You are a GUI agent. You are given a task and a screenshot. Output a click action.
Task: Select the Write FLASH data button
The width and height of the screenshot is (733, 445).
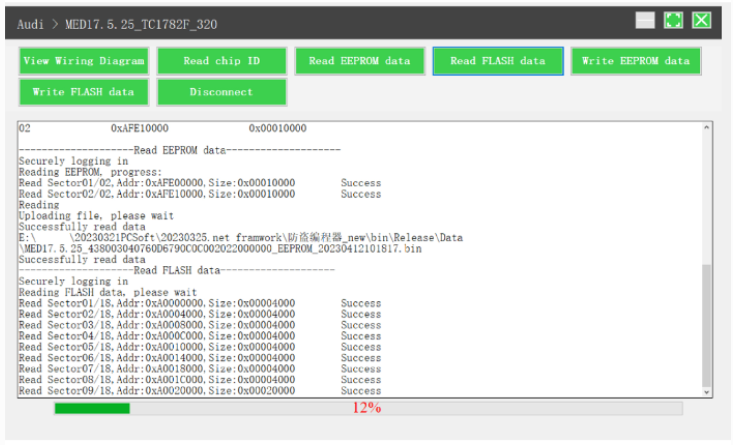pos(84,92)
